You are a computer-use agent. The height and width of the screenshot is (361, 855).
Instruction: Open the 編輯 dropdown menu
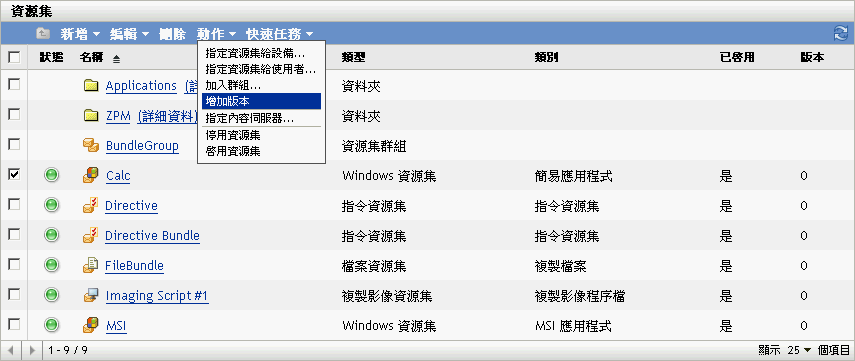click(x=129, y=34)
